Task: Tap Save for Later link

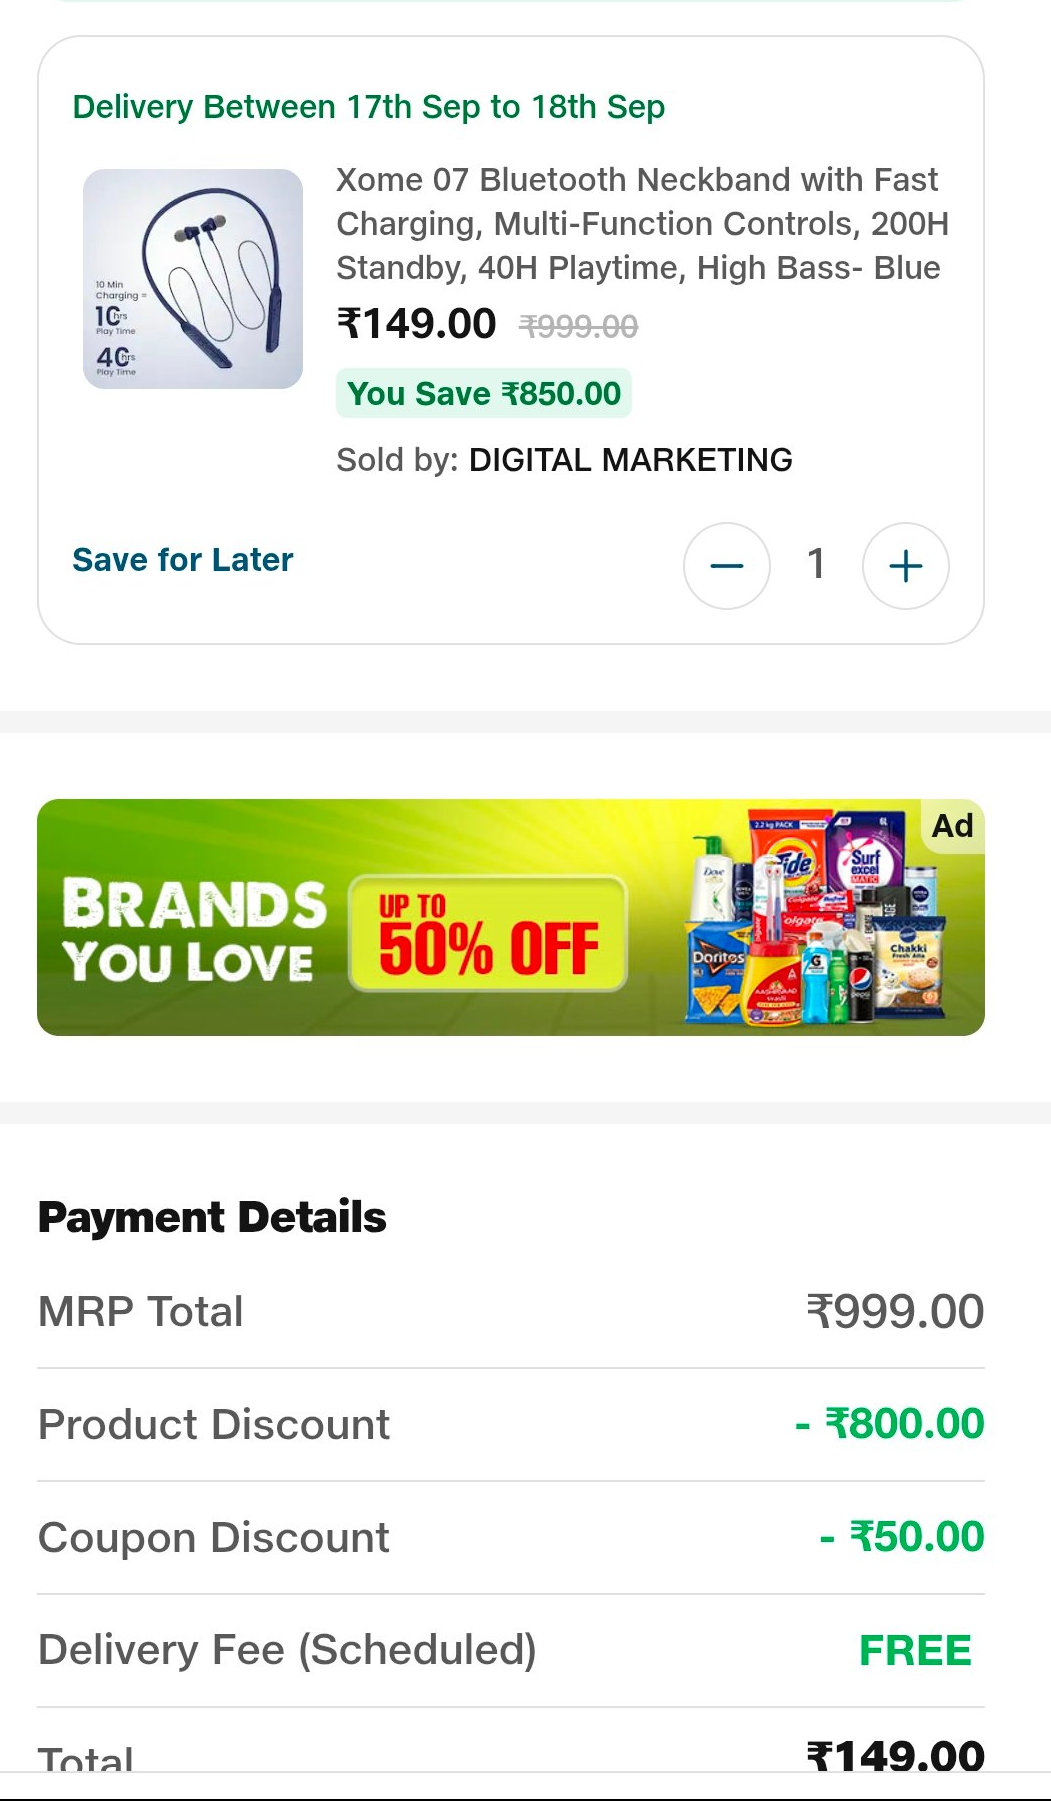Action: (183, 560)
